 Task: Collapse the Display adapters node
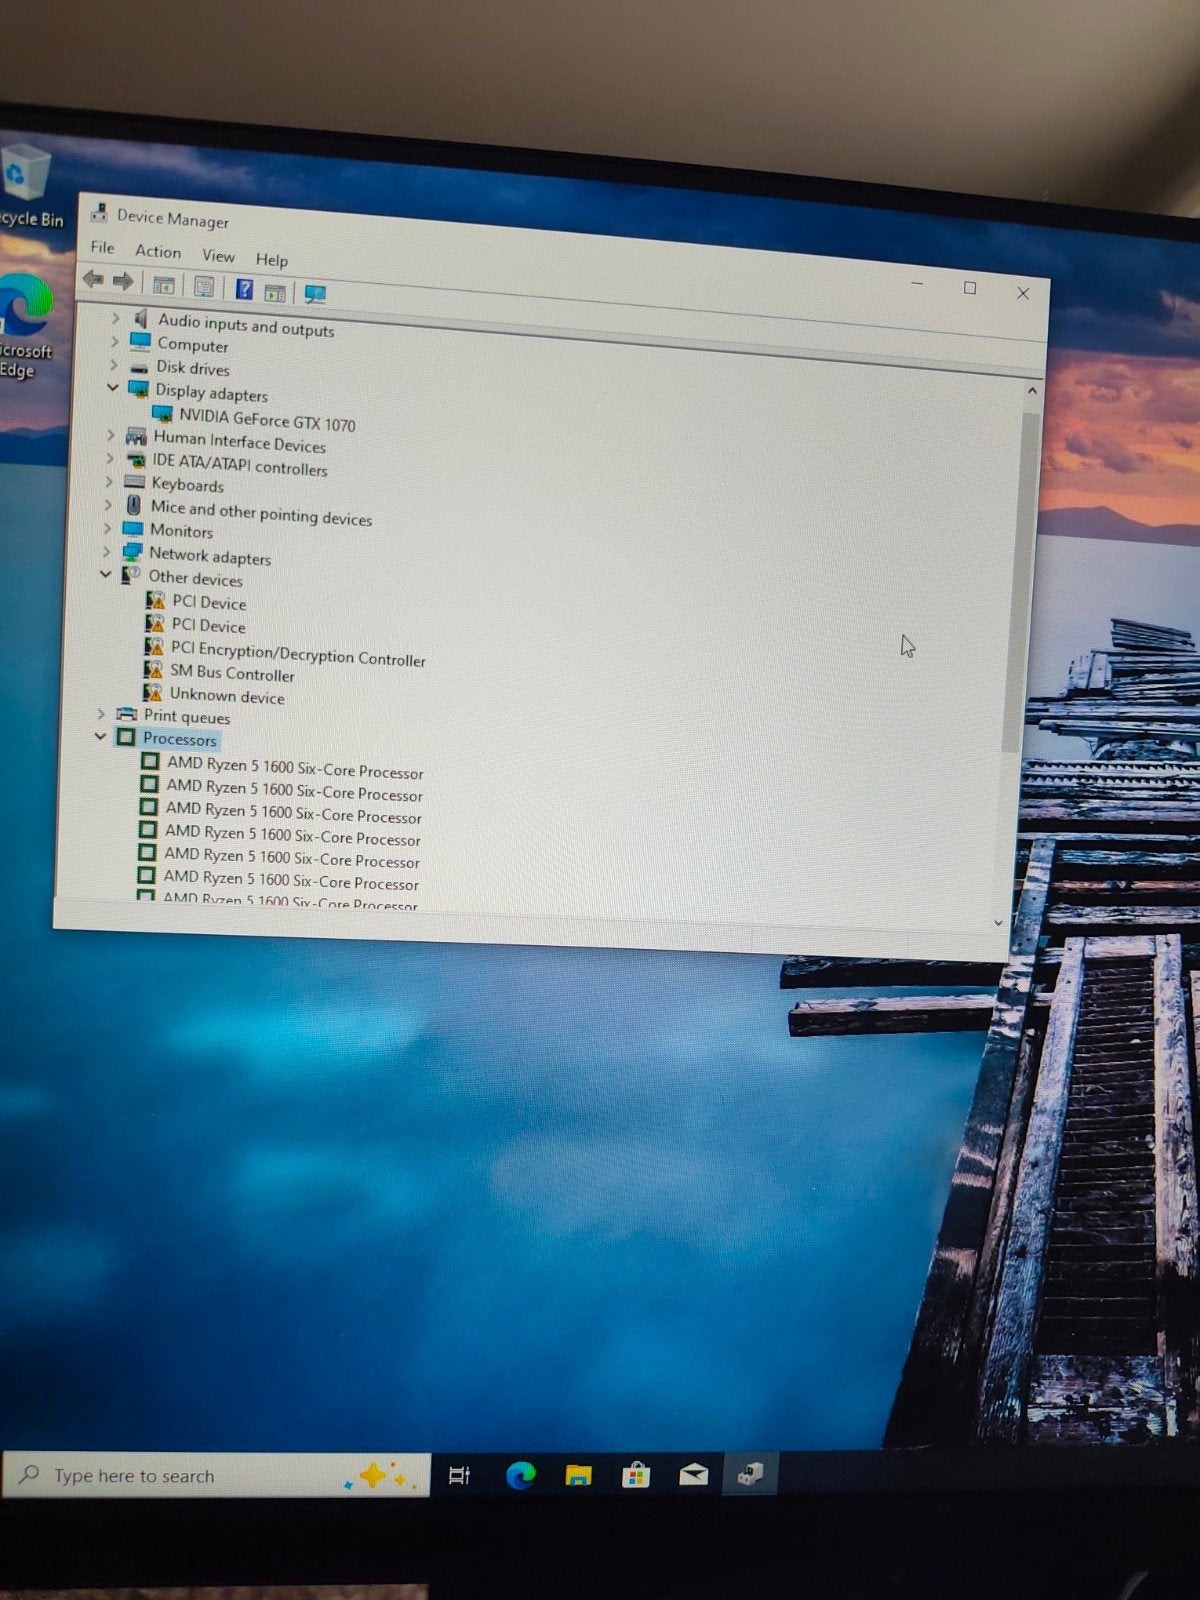[112, 387]
